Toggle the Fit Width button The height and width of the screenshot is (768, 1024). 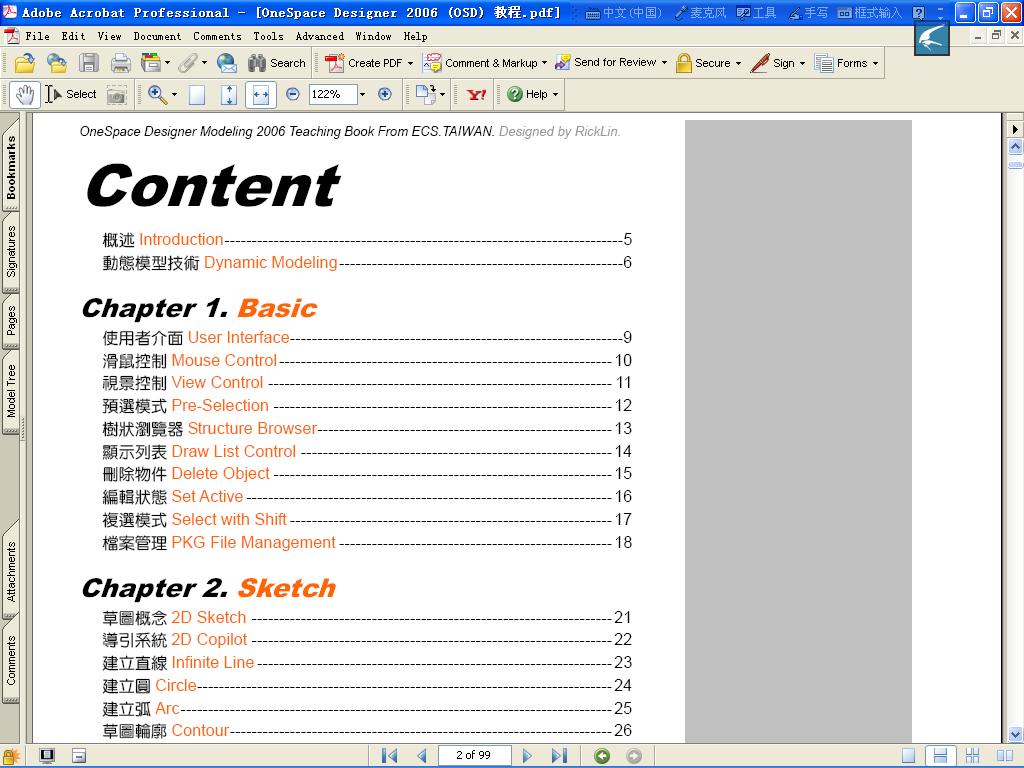[x=261, y=95]
